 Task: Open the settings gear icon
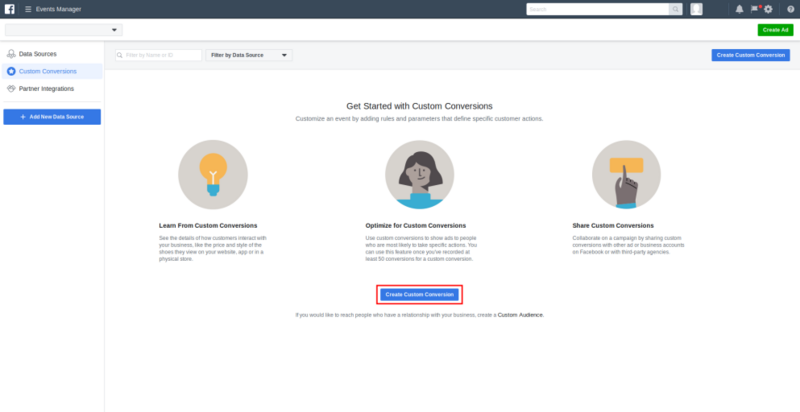pos(768,9)
